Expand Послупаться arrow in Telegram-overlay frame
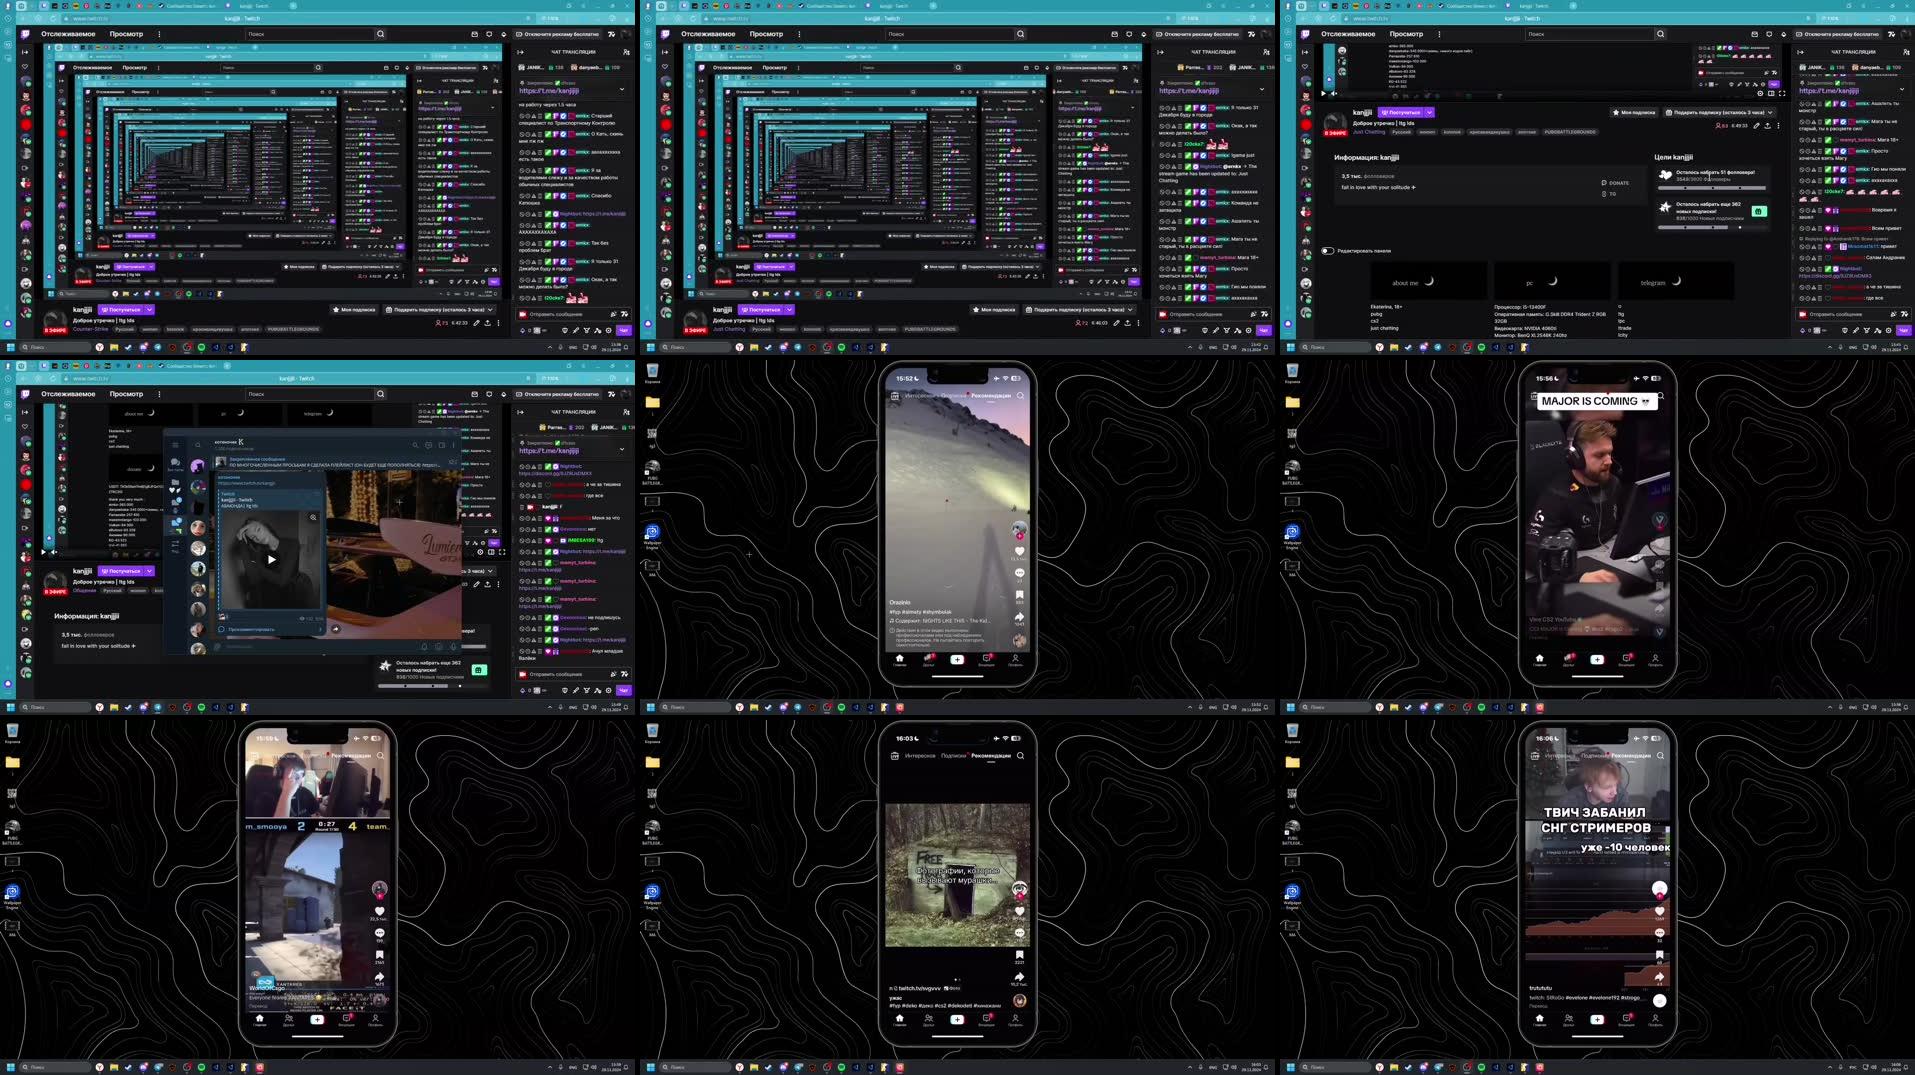1915x1075 pixels. tap(149, 571)
